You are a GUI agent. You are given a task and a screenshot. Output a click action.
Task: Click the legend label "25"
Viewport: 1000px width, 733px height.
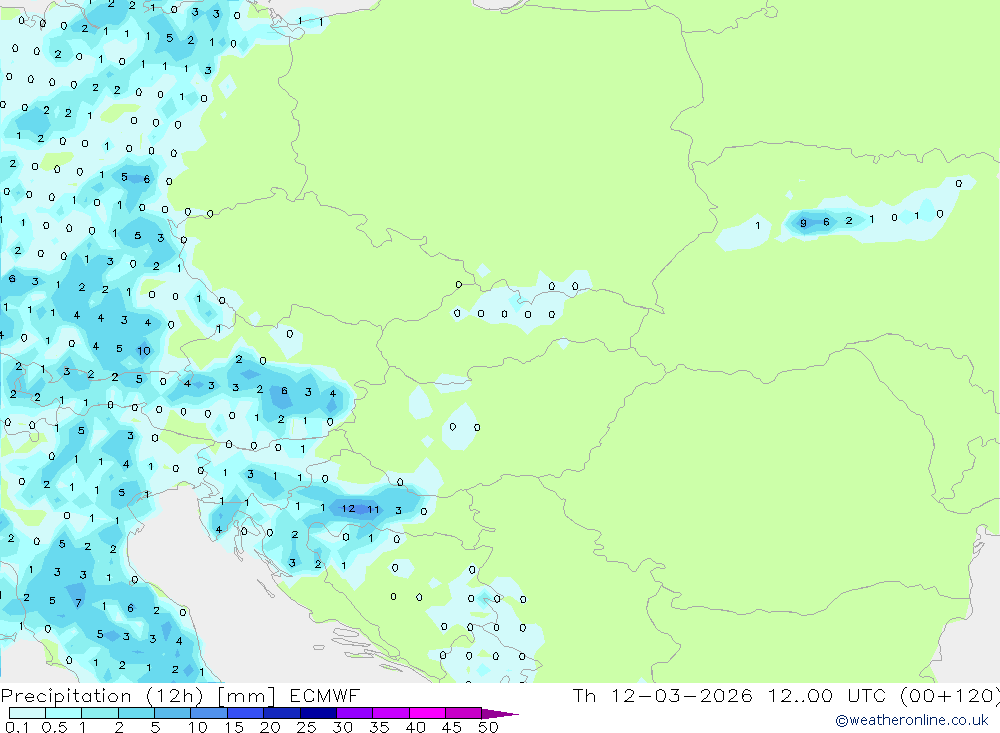[307, 727]
